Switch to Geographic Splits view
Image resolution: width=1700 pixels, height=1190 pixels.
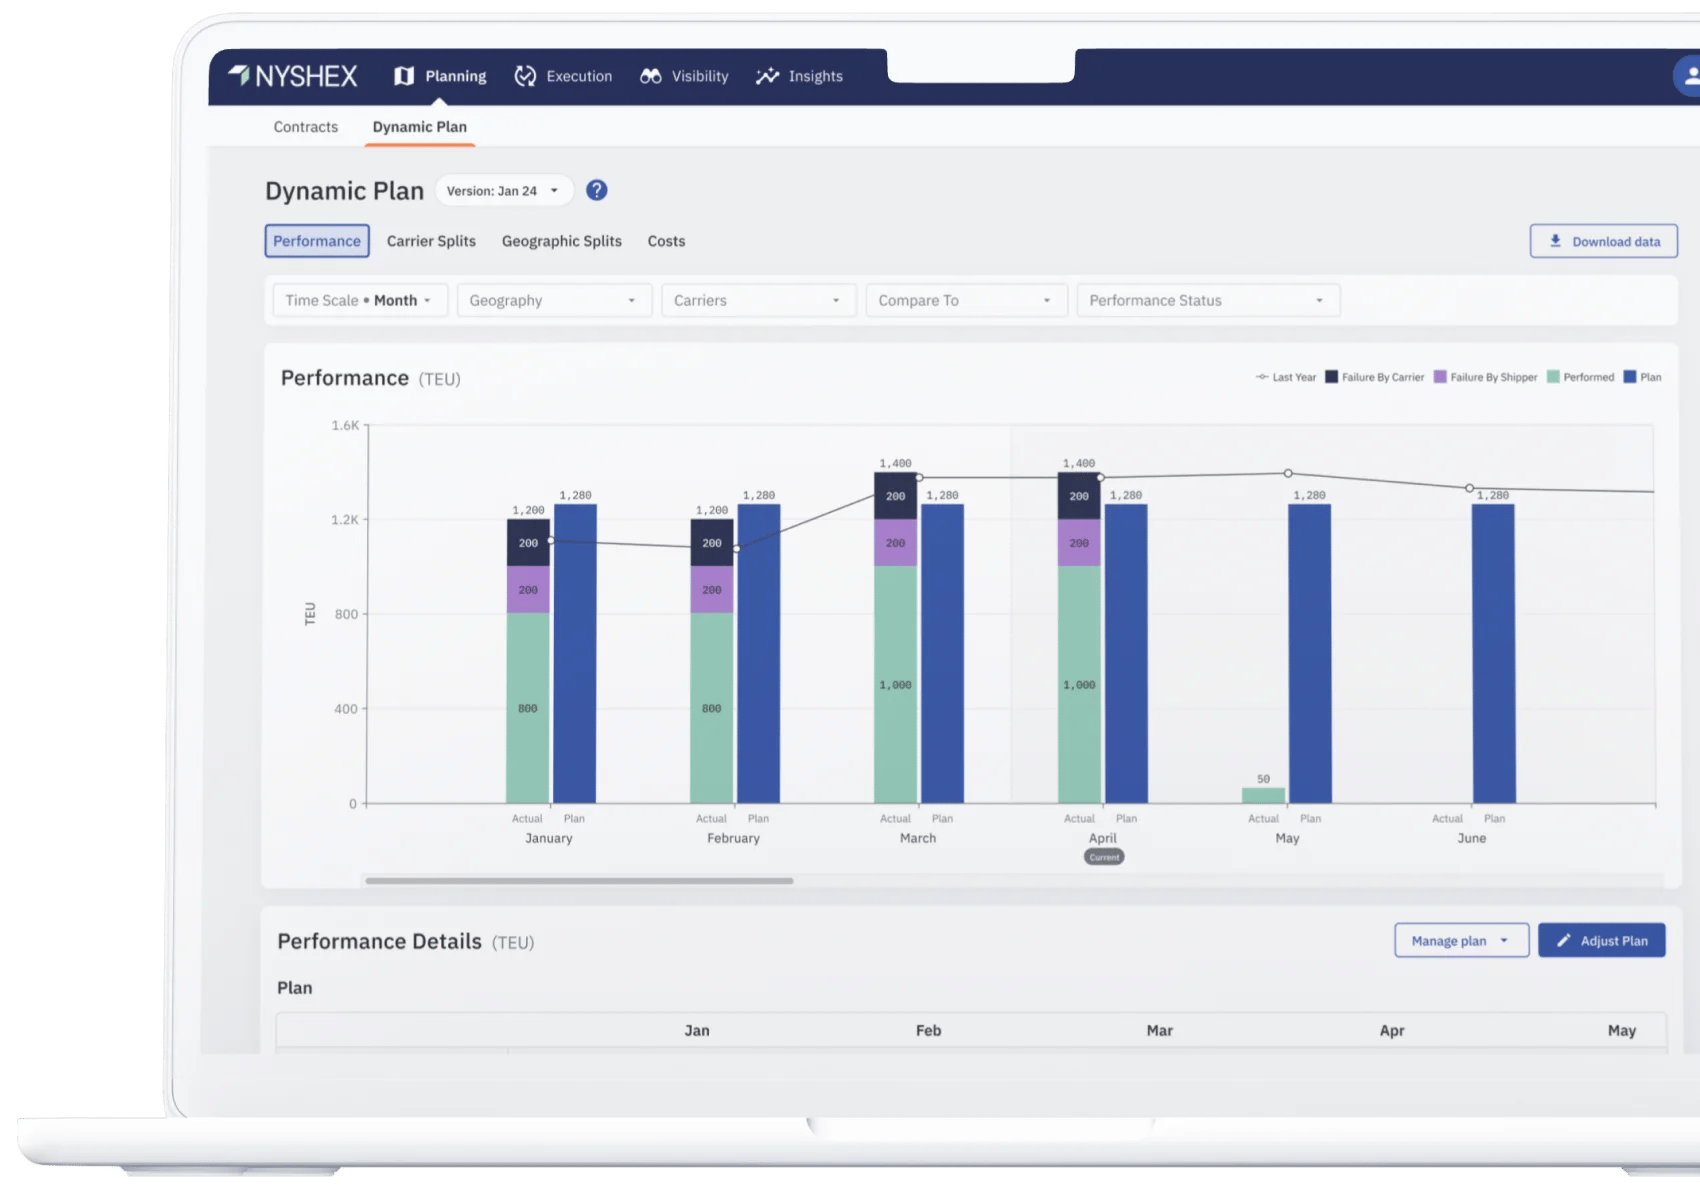click(562, 241)
